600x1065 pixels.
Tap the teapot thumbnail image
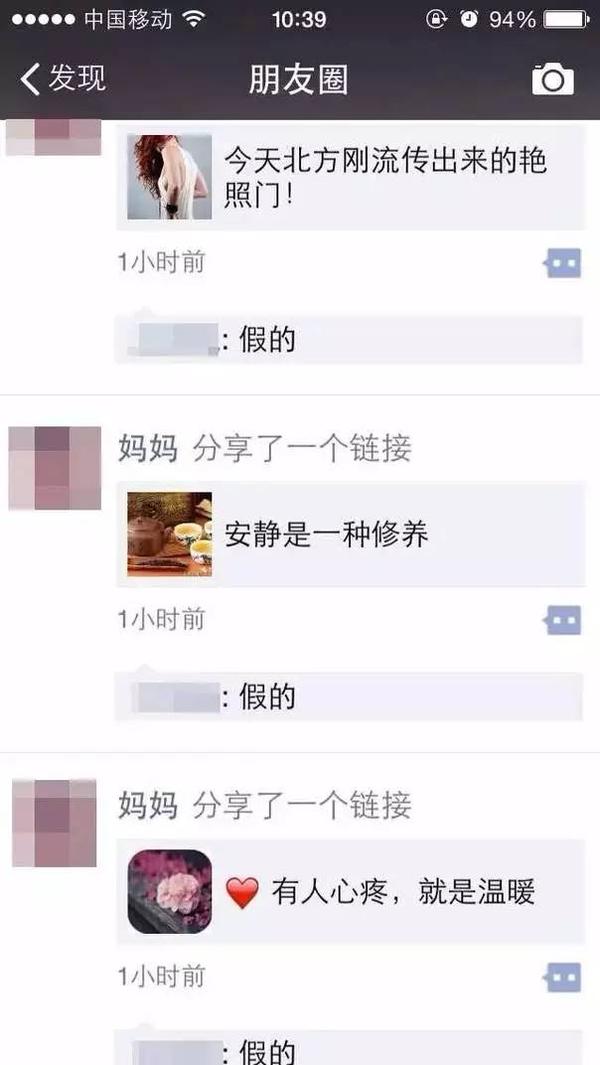pyautogui.click(x=170, y=535)
